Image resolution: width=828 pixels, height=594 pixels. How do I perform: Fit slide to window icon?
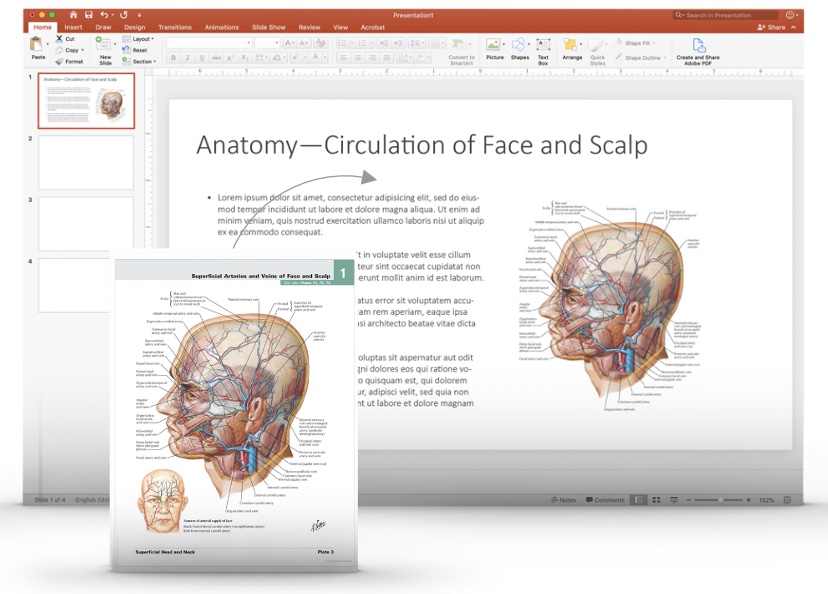(x=787, y=499)
